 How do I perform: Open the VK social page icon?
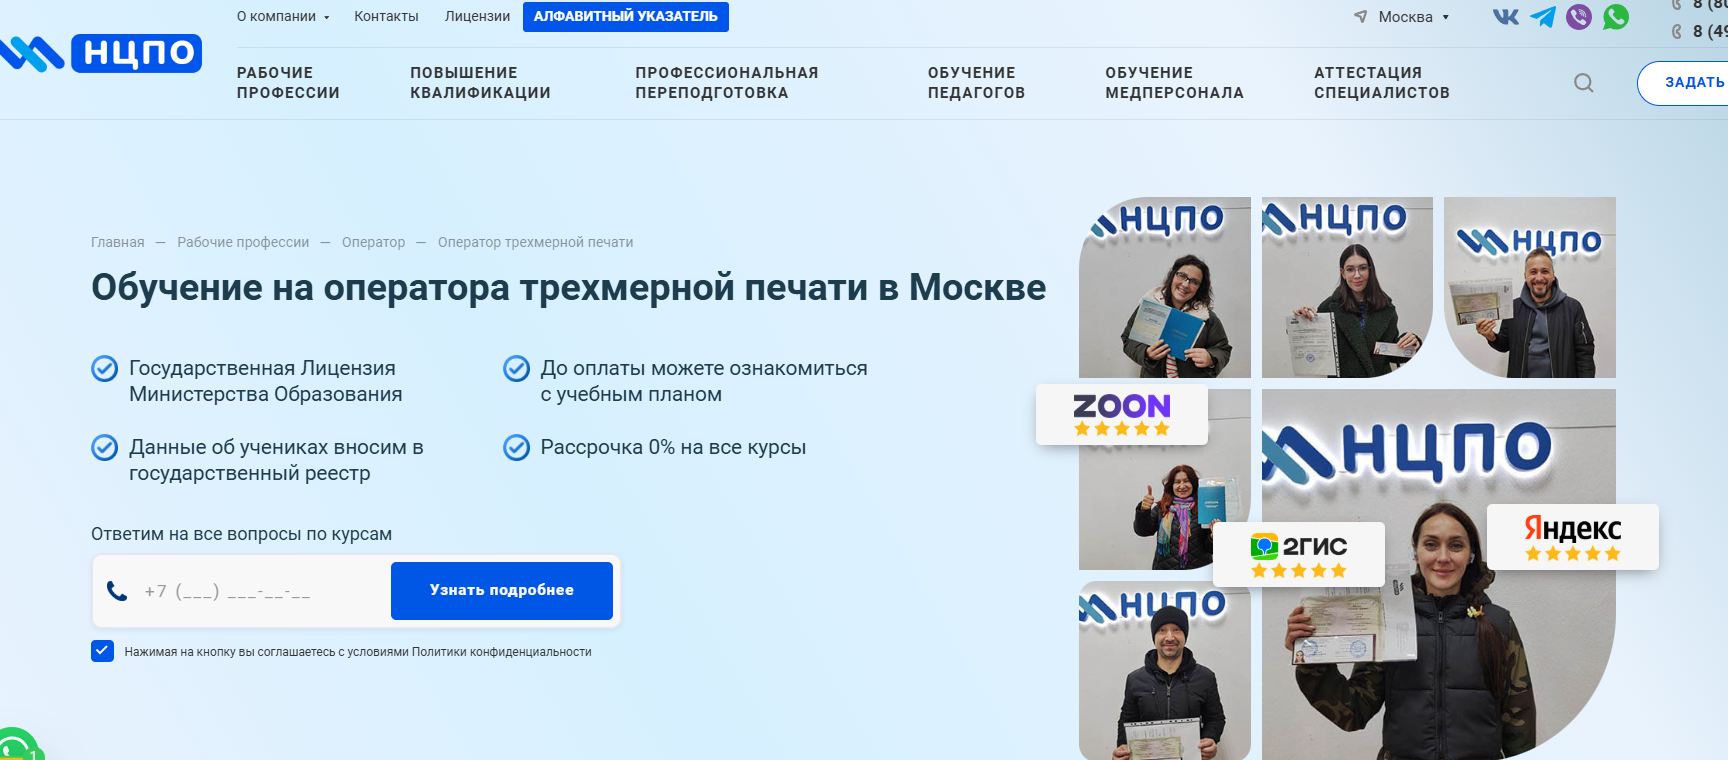tap(1506, 17)
